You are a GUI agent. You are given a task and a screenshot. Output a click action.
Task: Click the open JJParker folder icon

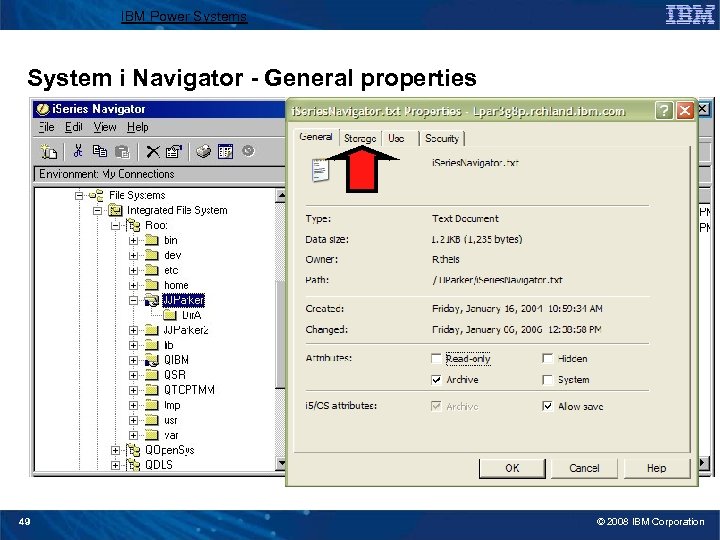152,300
